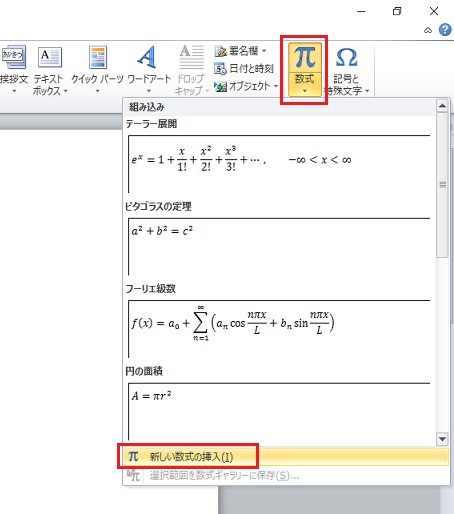This screenshot has width=454, height=514.
Task: Open the 数式 pi equation button
Action: pyautogui.click(x=304, y=58)
